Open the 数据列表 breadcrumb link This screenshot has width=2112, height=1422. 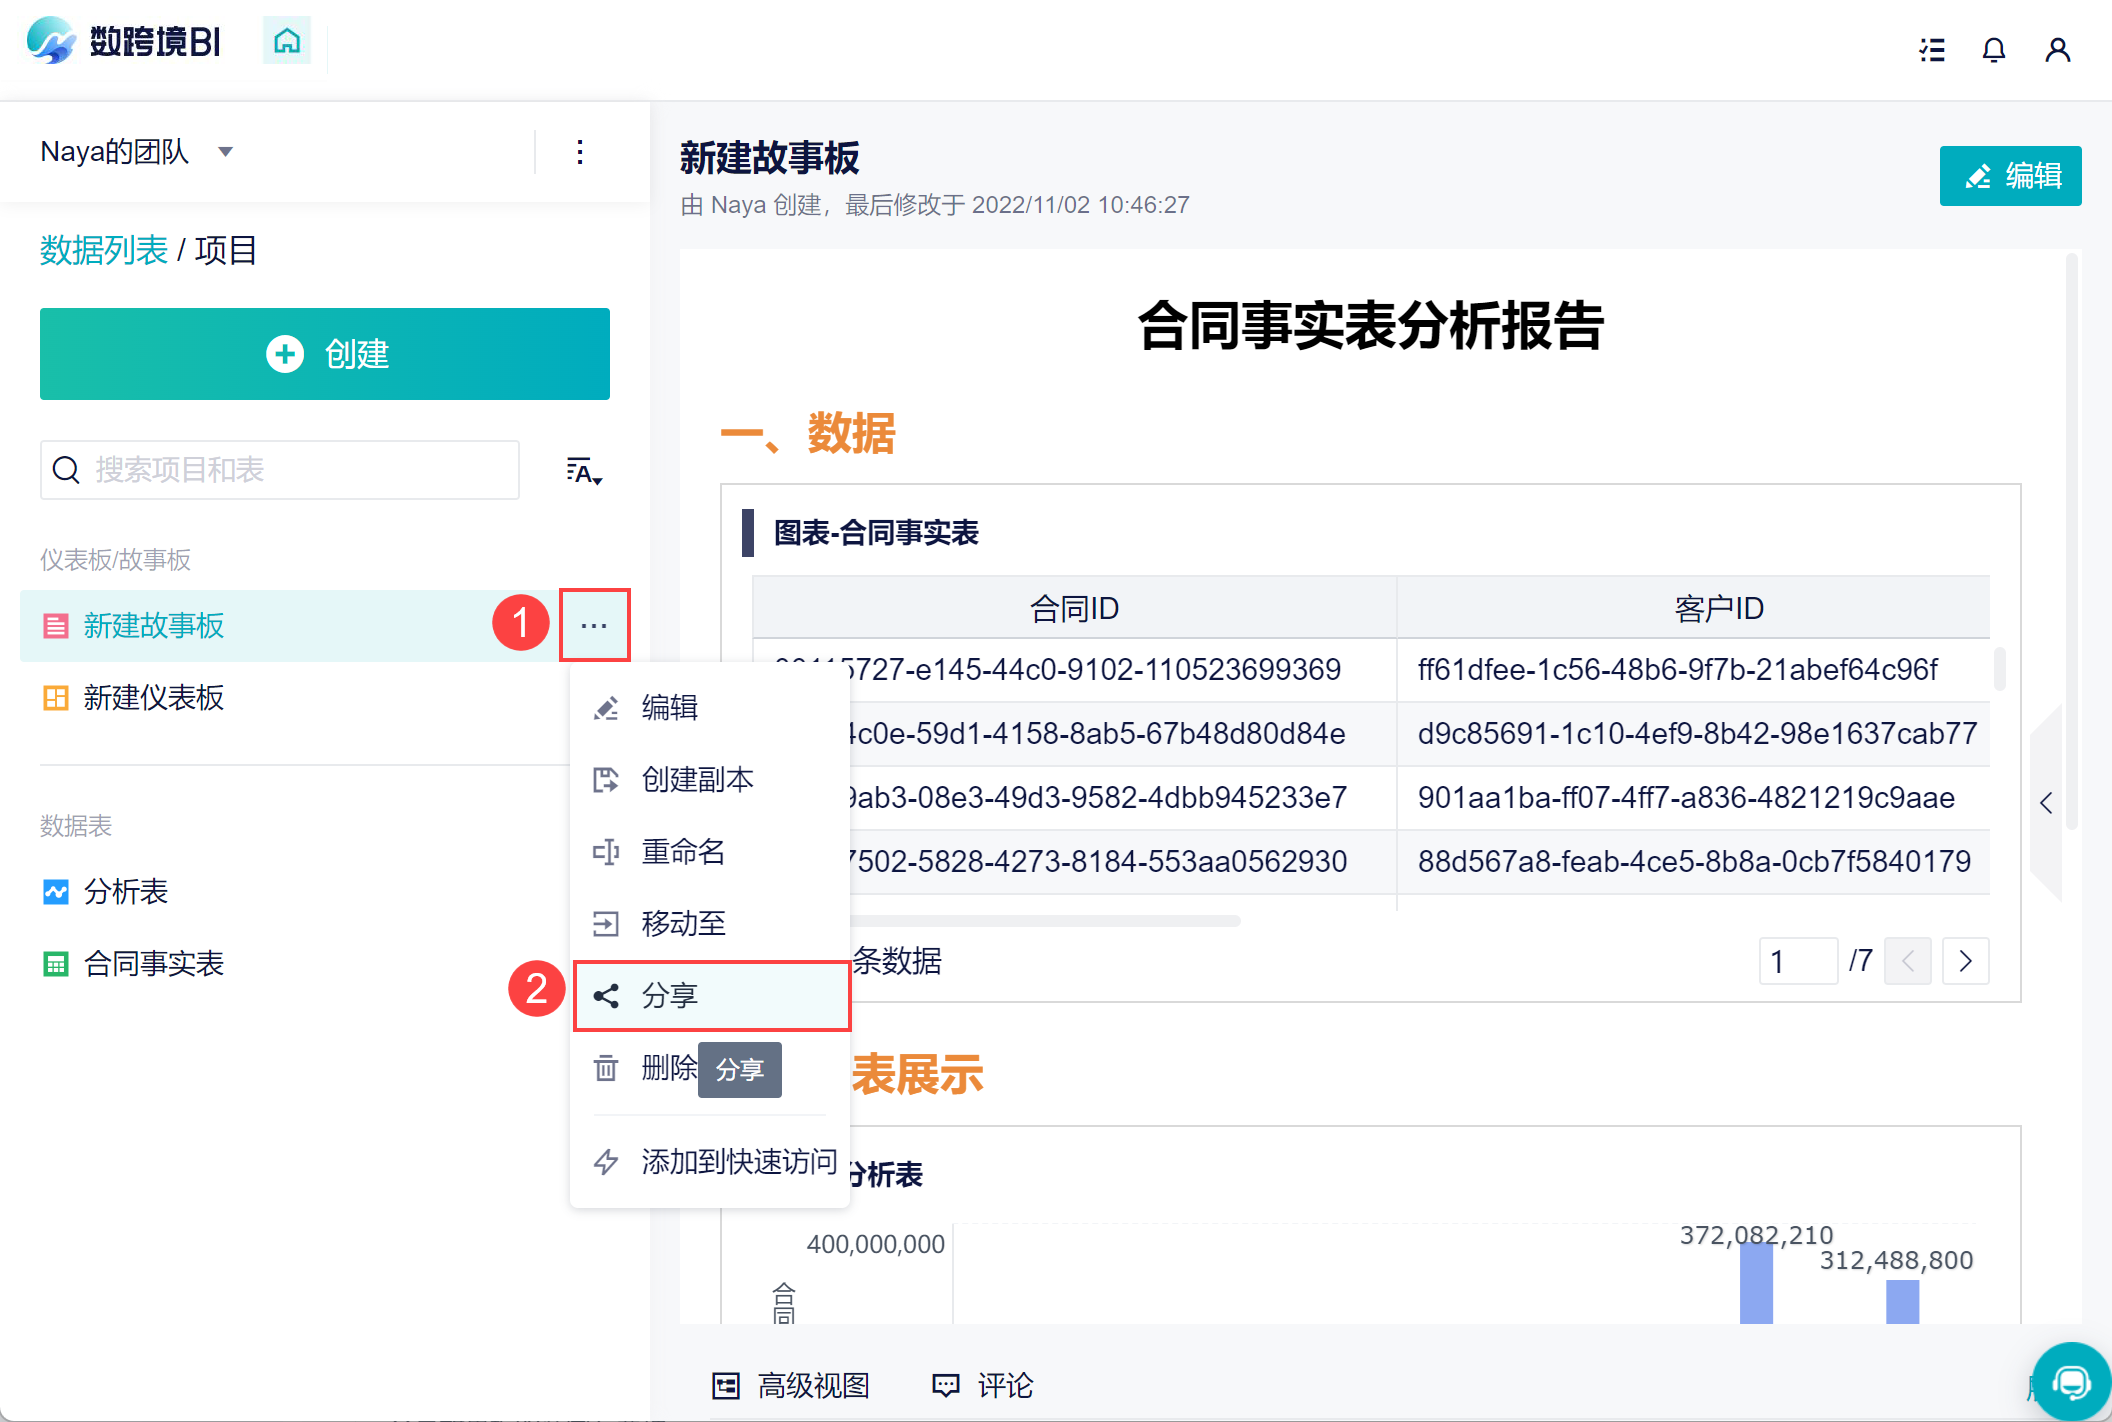pos(103,250)
